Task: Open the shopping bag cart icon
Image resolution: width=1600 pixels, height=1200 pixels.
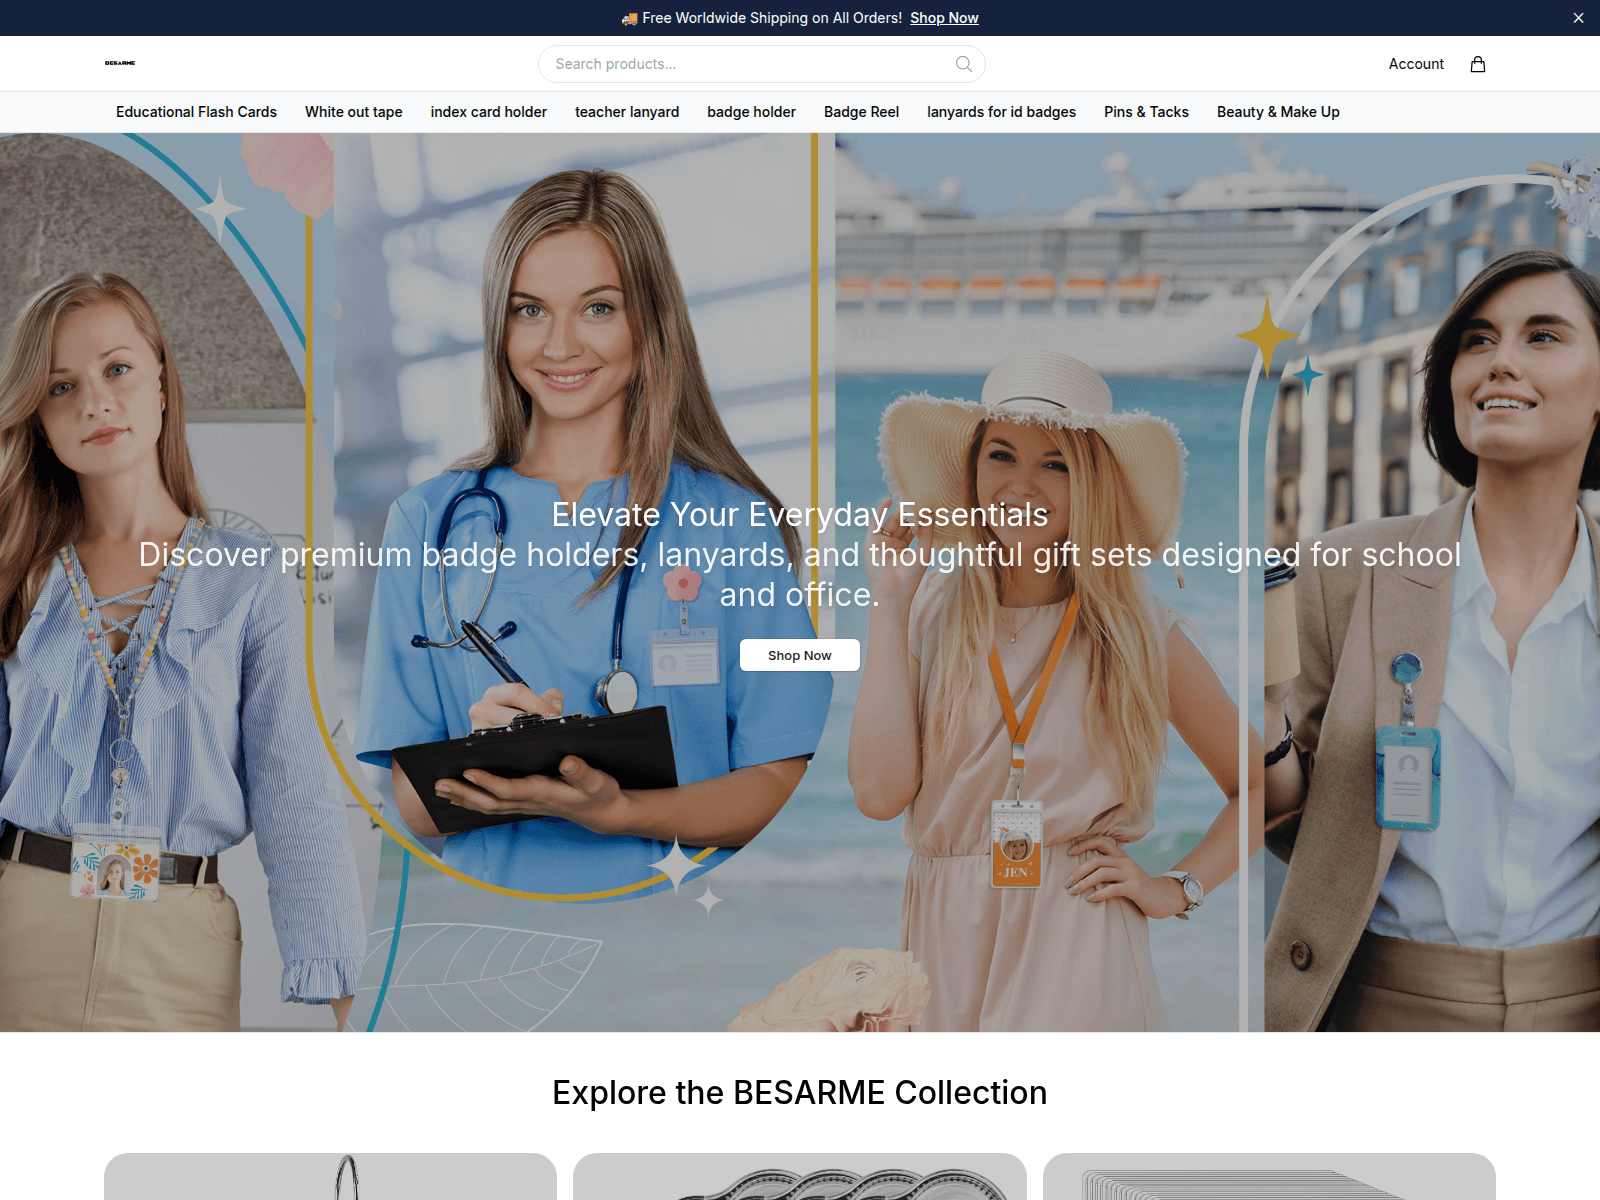Action: (x=1477, y=64)
